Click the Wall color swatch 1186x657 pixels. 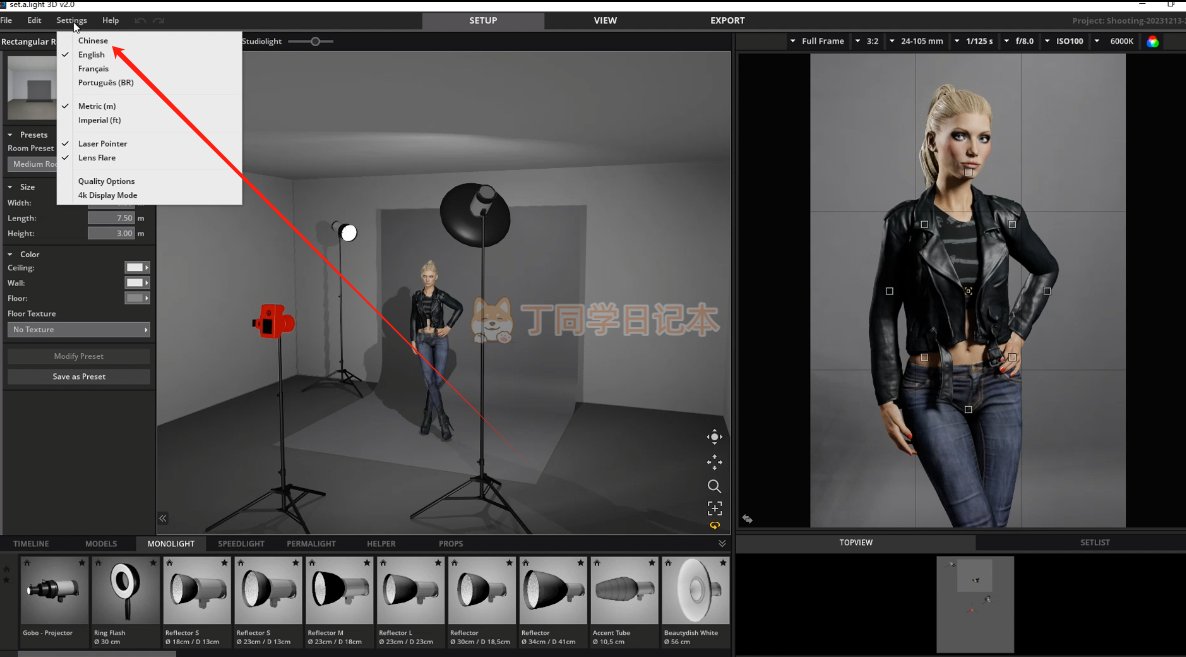136,283
